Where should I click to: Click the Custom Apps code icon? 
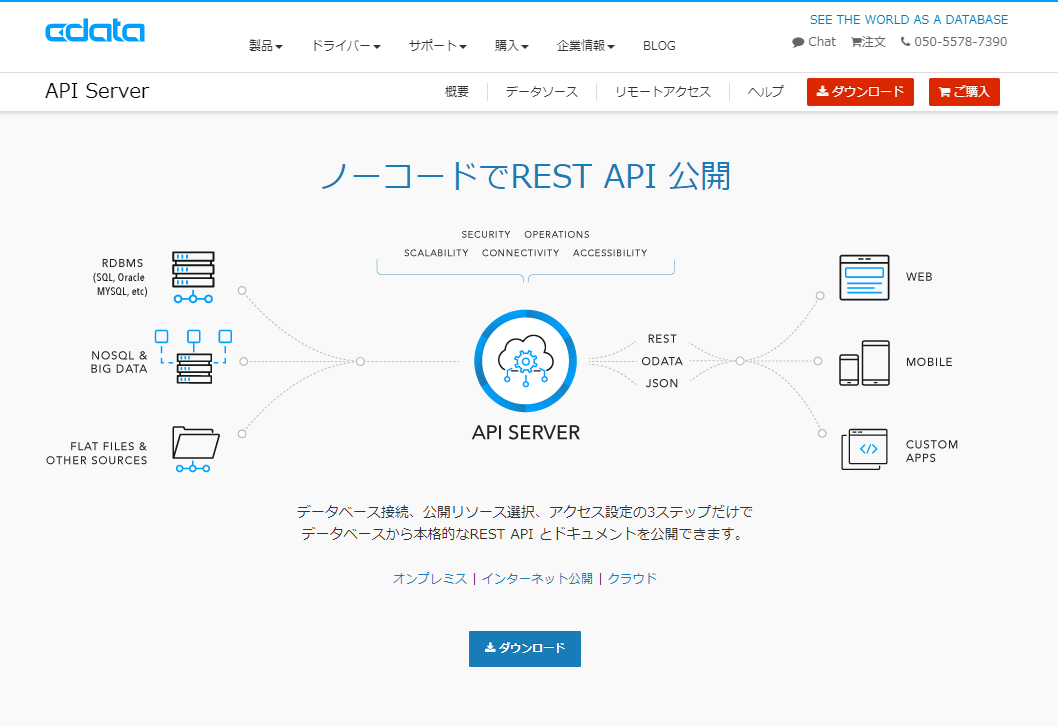[864, 449]
